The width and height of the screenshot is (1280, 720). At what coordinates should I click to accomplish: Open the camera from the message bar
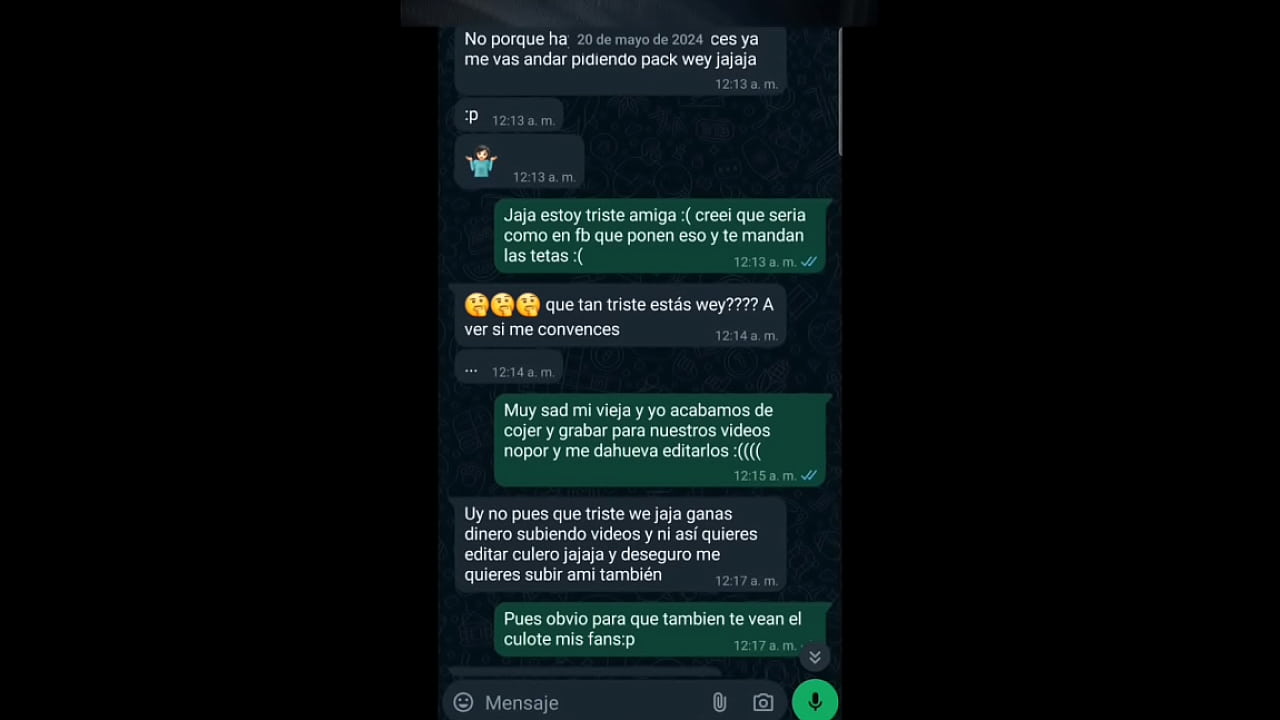click(x=763, y=703)
